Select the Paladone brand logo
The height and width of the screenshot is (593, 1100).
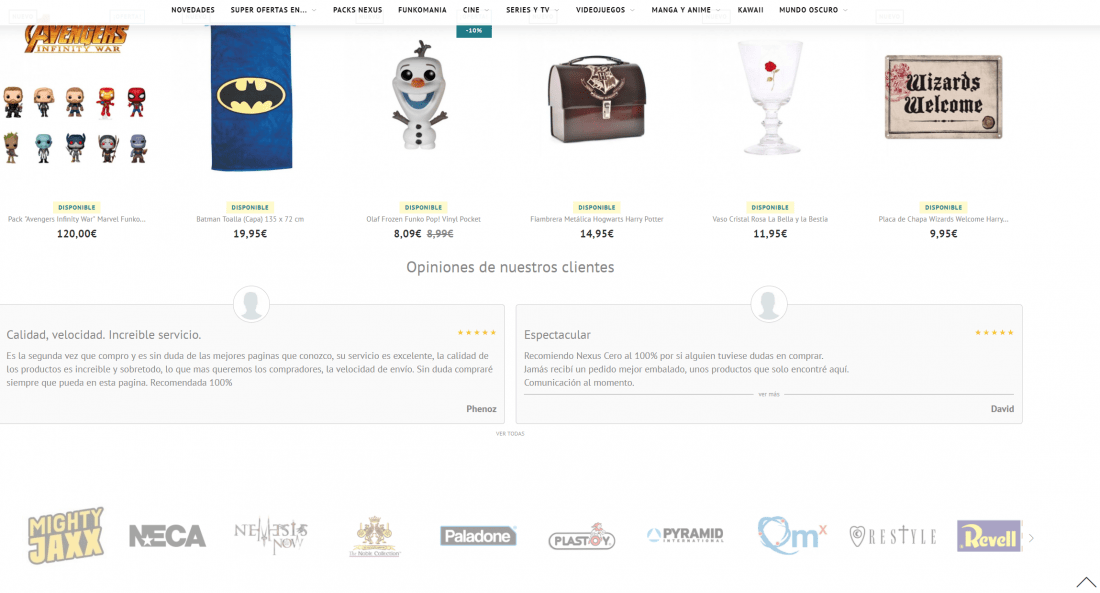pyautogui.click(x=478, y=536)
